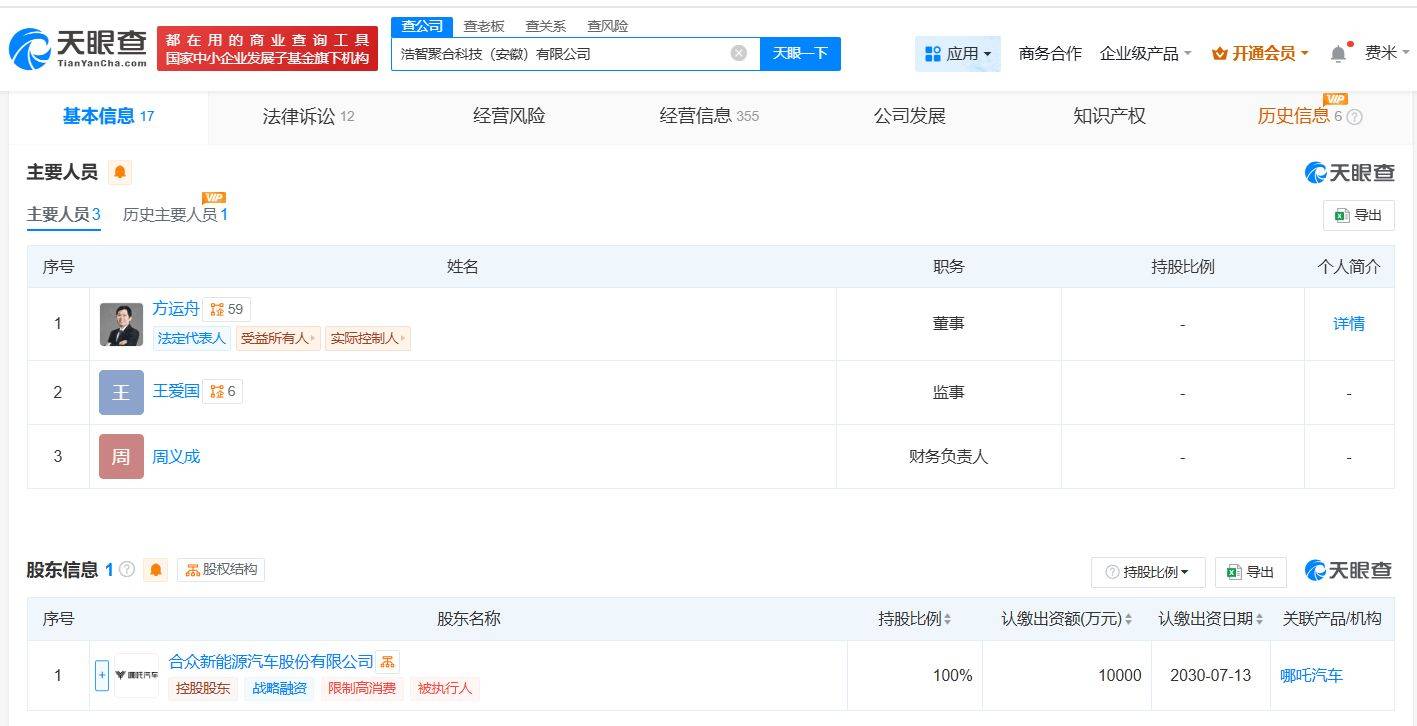Click the alert bell beside 主要人员 heading

pos(120,172)
